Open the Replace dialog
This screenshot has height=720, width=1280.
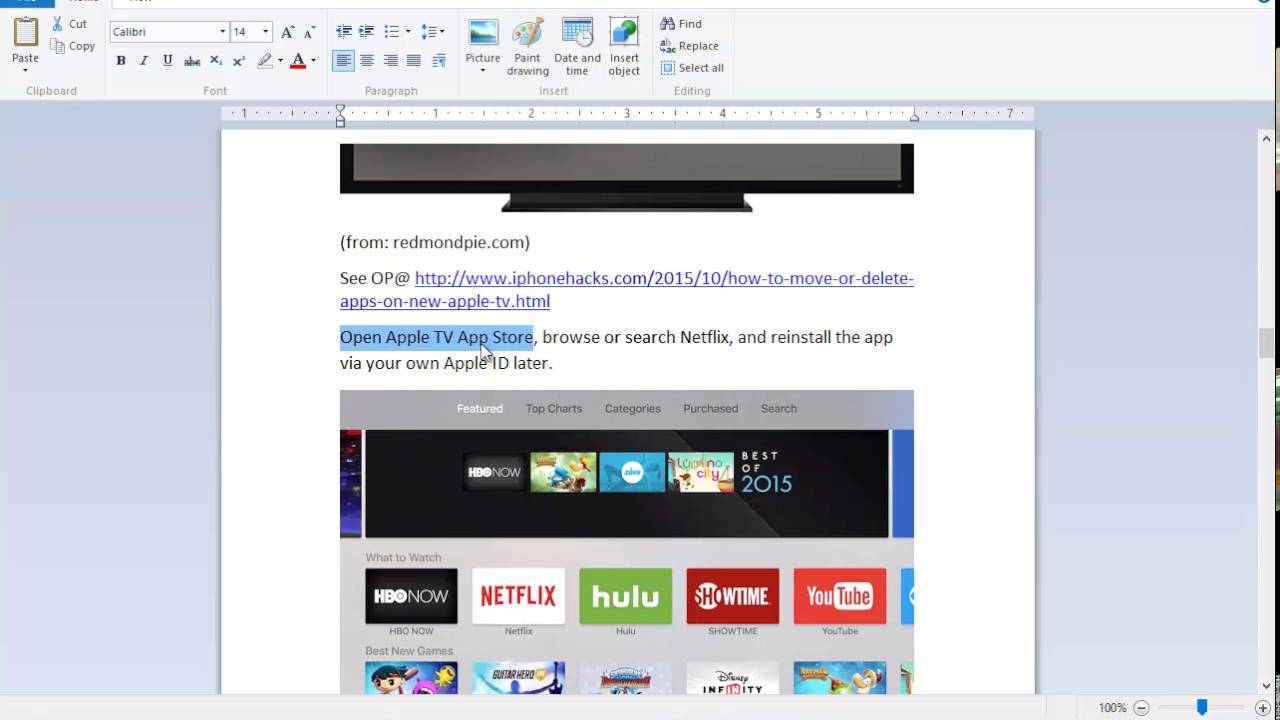[x=689, y=46]
